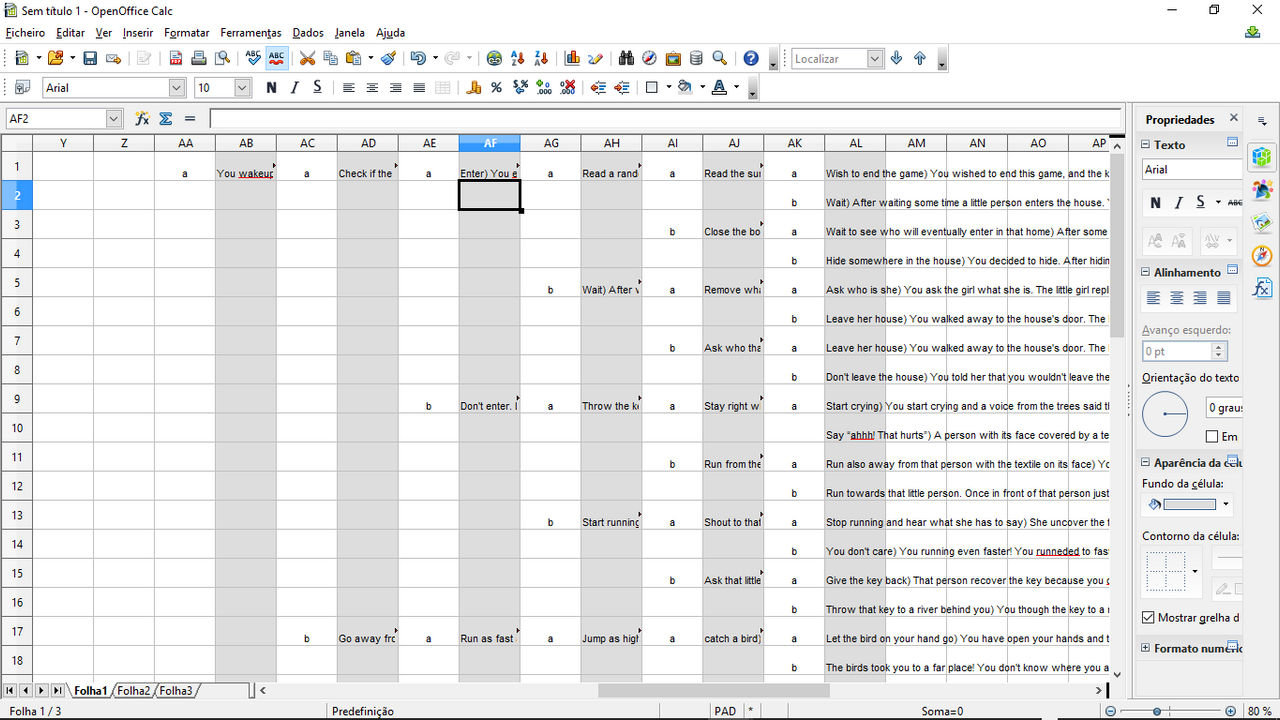Toggle center alignment in formatting toolbar

click(x=372, y=88)
